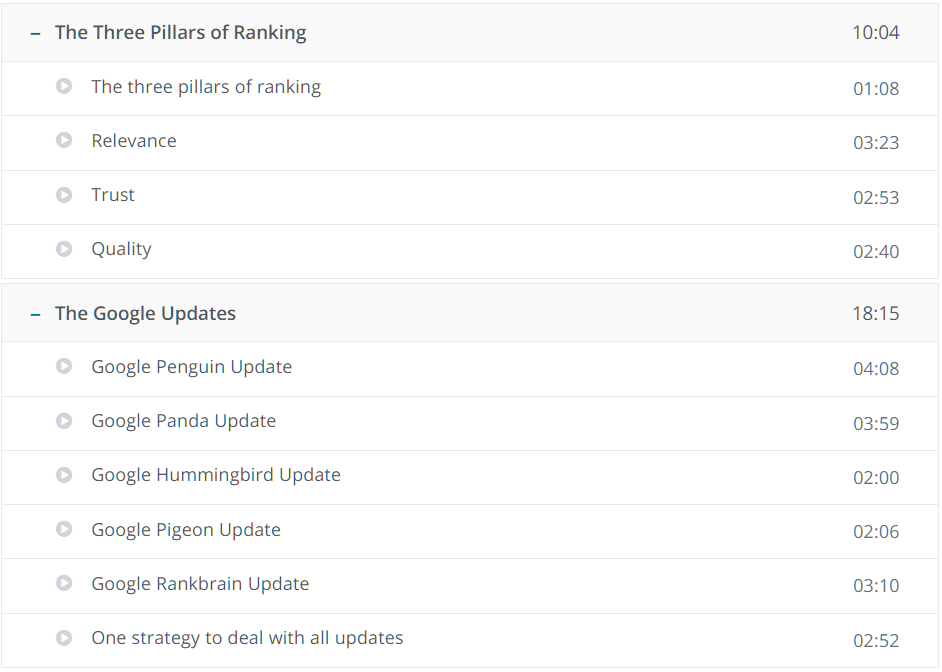Screen dimensions: 942x672
Task: Open the Relevance lesson link
Action: (134, 141)
